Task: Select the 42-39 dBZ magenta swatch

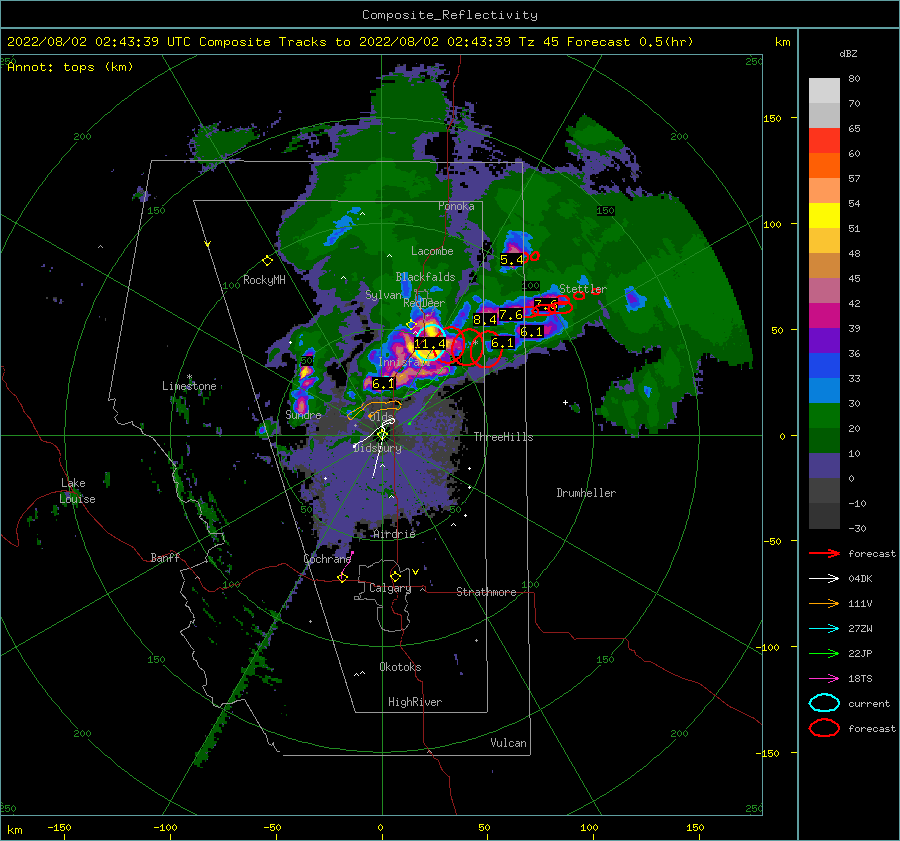Action: 824,316
